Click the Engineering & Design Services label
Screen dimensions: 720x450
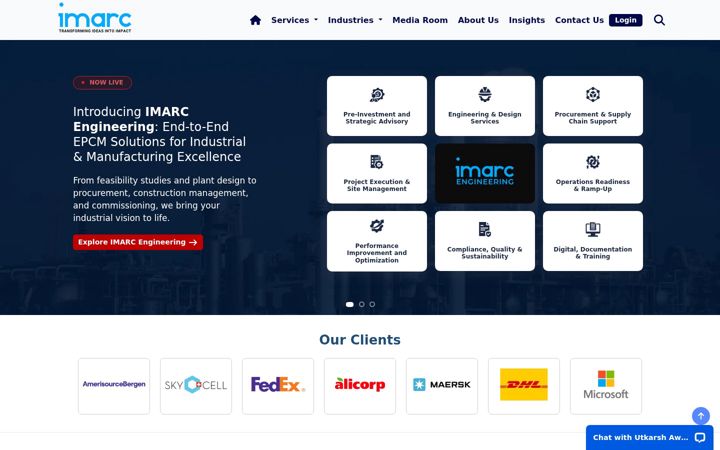click(484, 118)
